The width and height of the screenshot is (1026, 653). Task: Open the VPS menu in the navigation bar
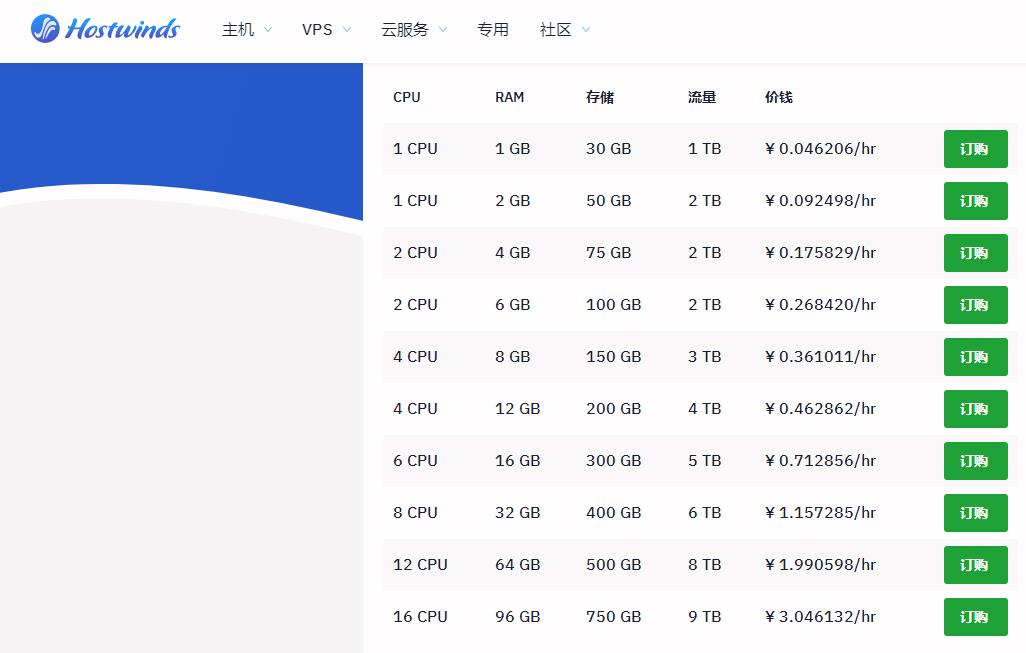pyautogui.click(x=316, y=30)
